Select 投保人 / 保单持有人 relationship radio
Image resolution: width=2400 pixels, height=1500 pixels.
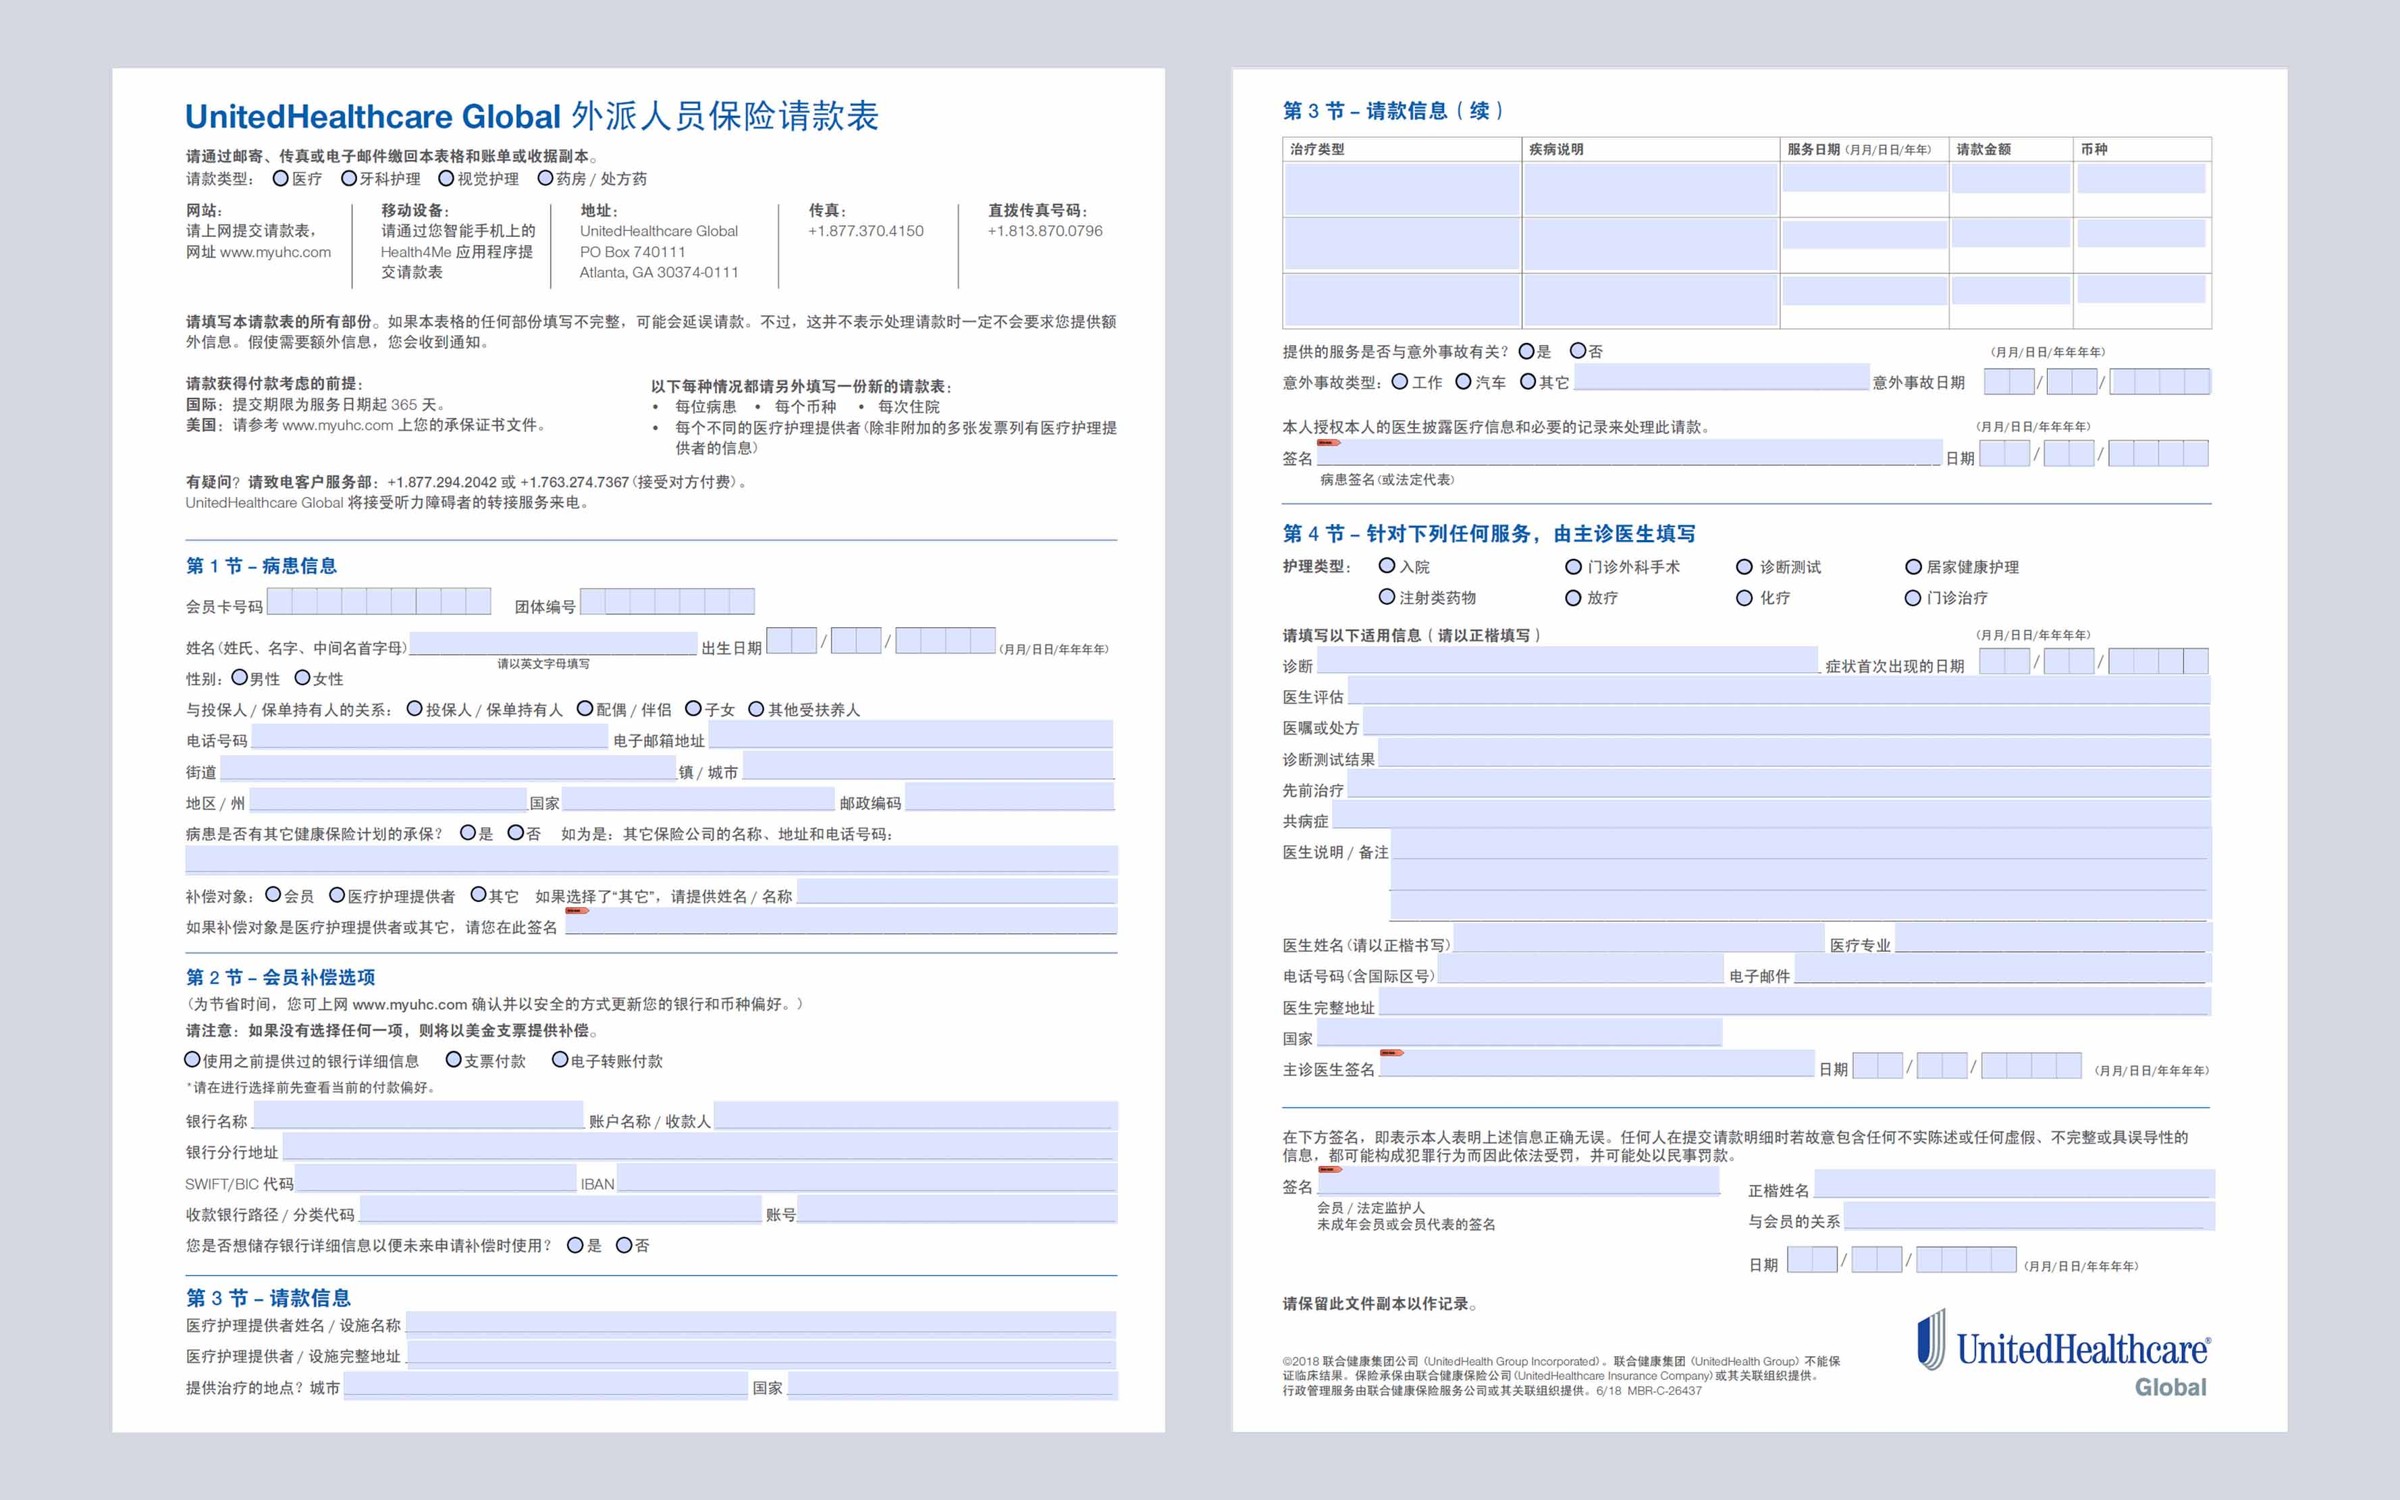[x=414, y=708]
